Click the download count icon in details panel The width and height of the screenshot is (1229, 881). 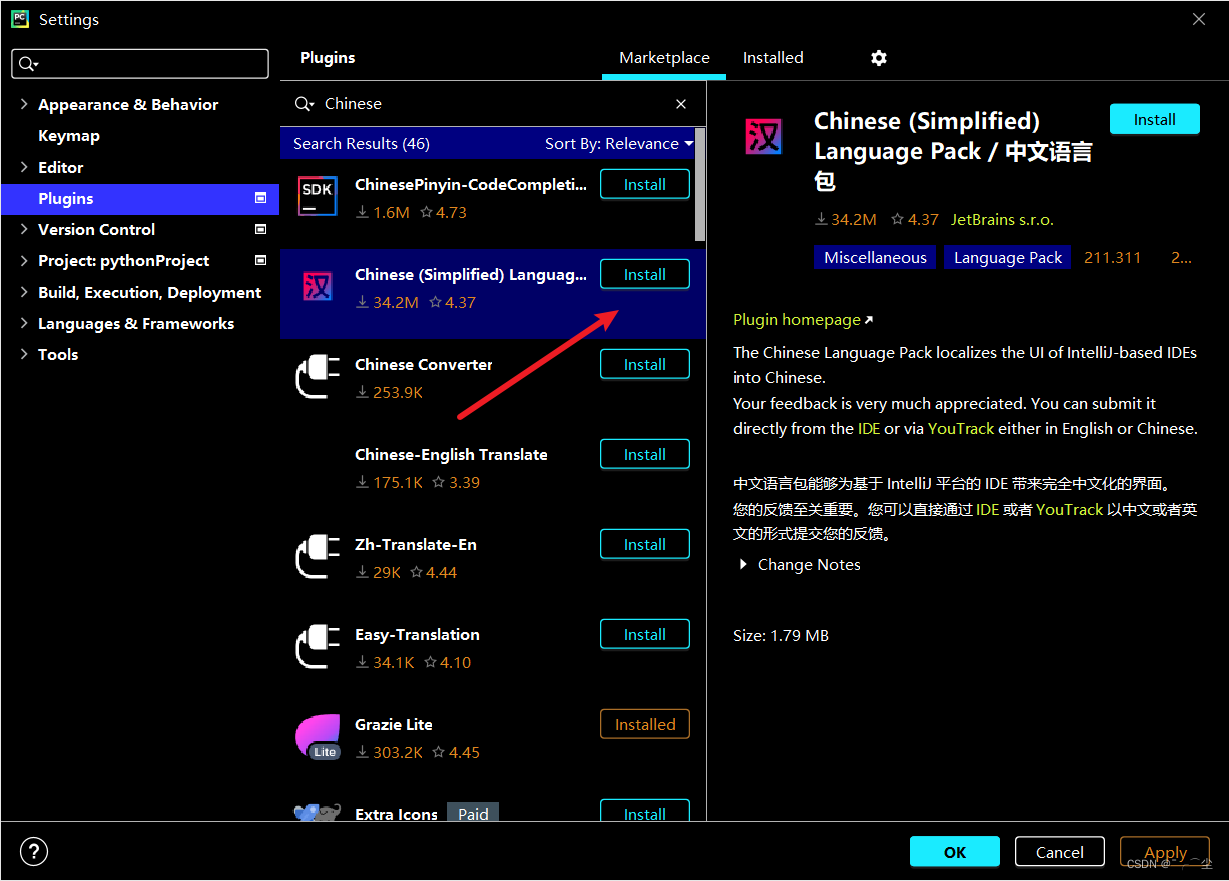821,219
